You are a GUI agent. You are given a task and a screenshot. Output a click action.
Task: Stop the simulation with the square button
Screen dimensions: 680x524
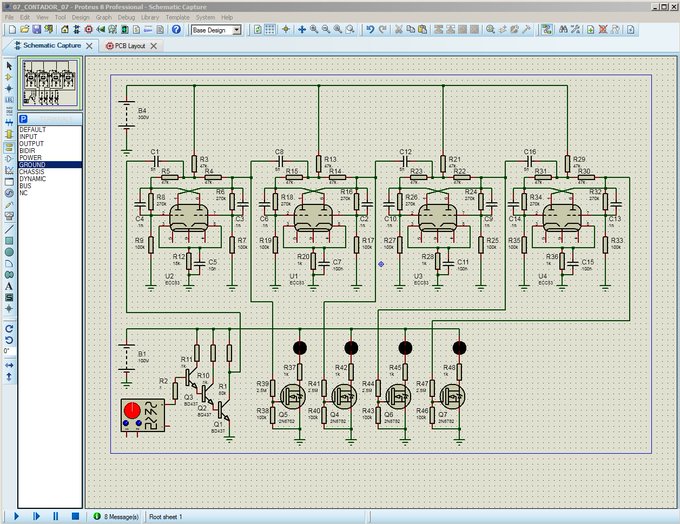75,516
